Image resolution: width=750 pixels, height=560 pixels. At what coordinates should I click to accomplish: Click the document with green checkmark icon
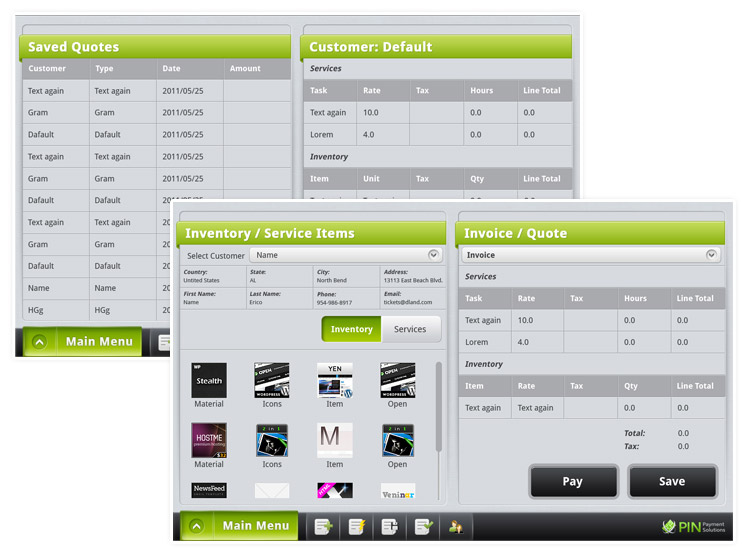click(x=423, y=527)
